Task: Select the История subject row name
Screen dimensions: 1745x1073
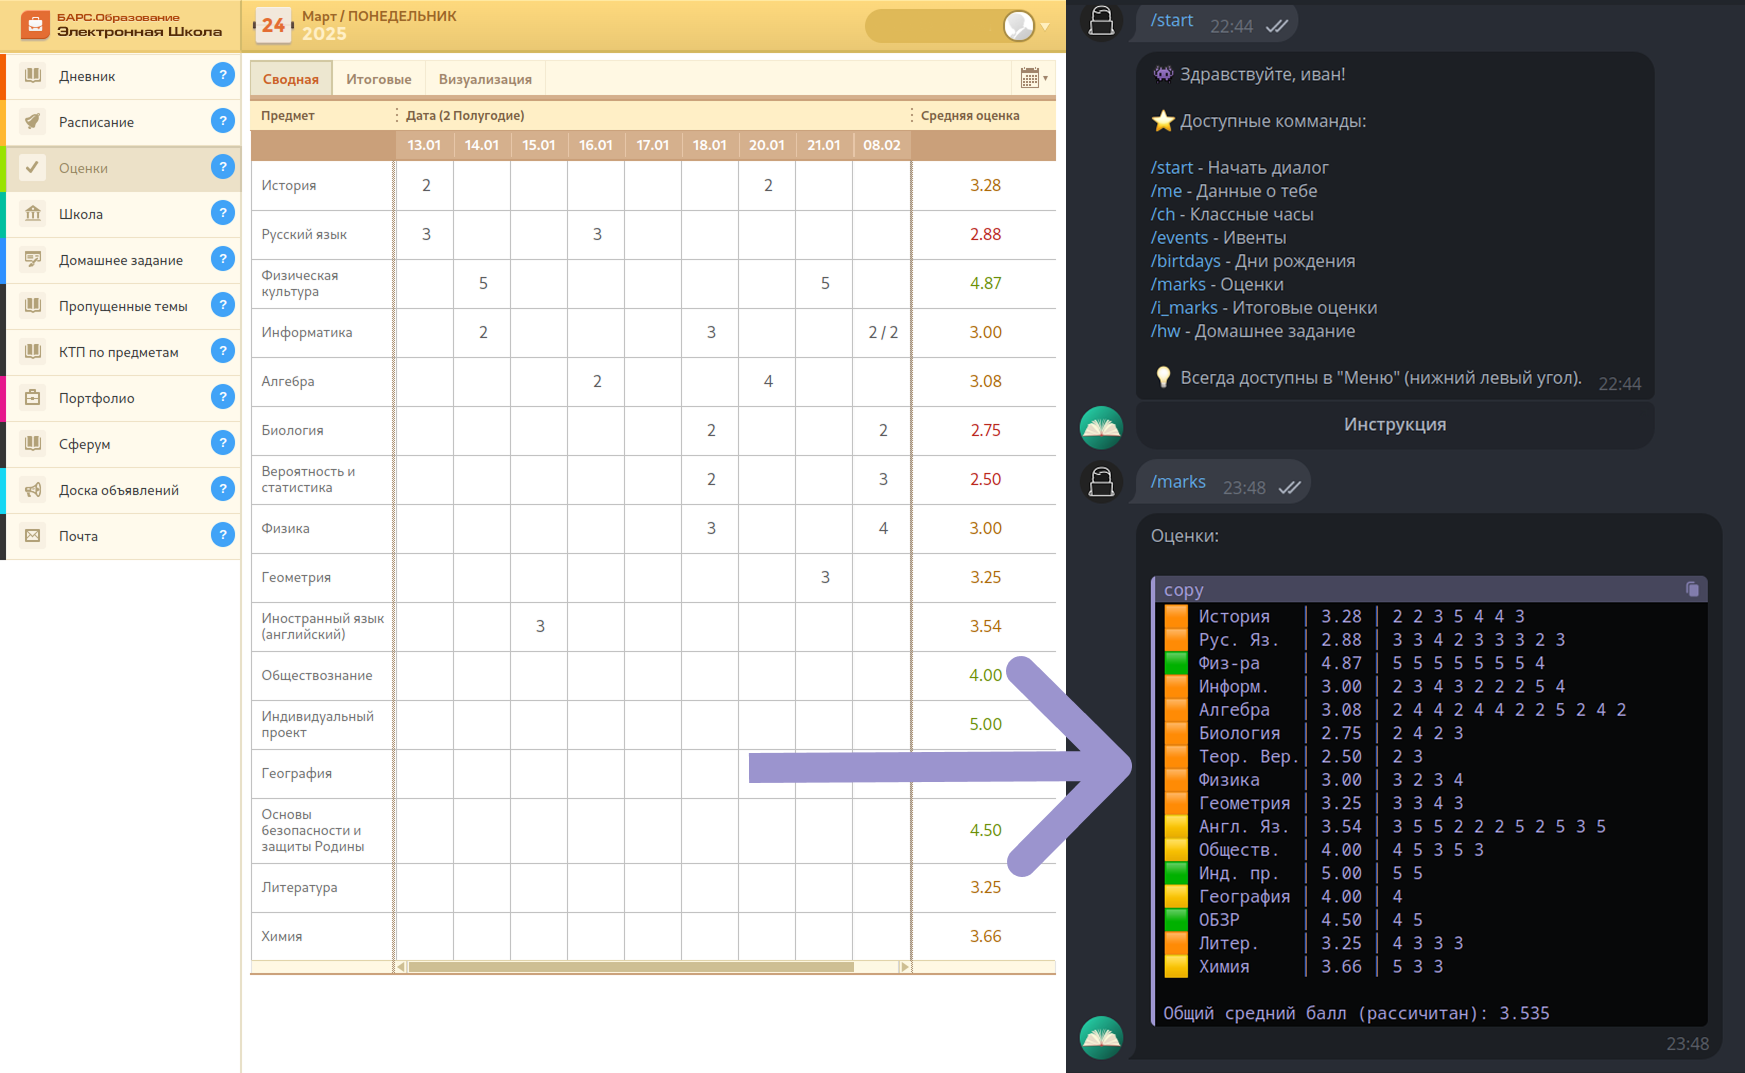Action: tap(289, 185)
